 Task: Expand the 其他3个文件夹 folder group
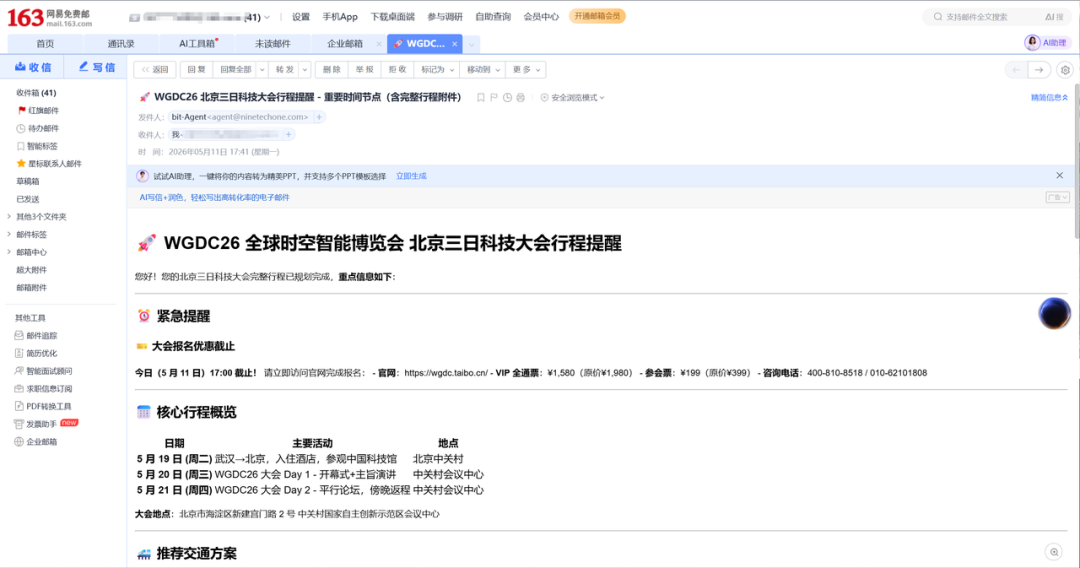(9, 216)
